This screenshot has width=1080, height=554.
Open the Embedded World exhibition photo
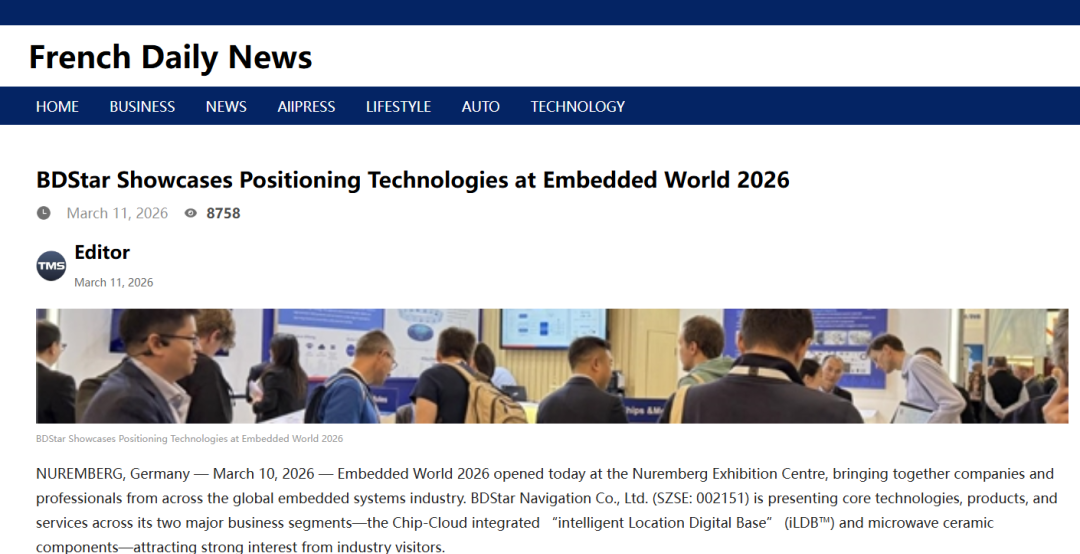click(552, 366)
